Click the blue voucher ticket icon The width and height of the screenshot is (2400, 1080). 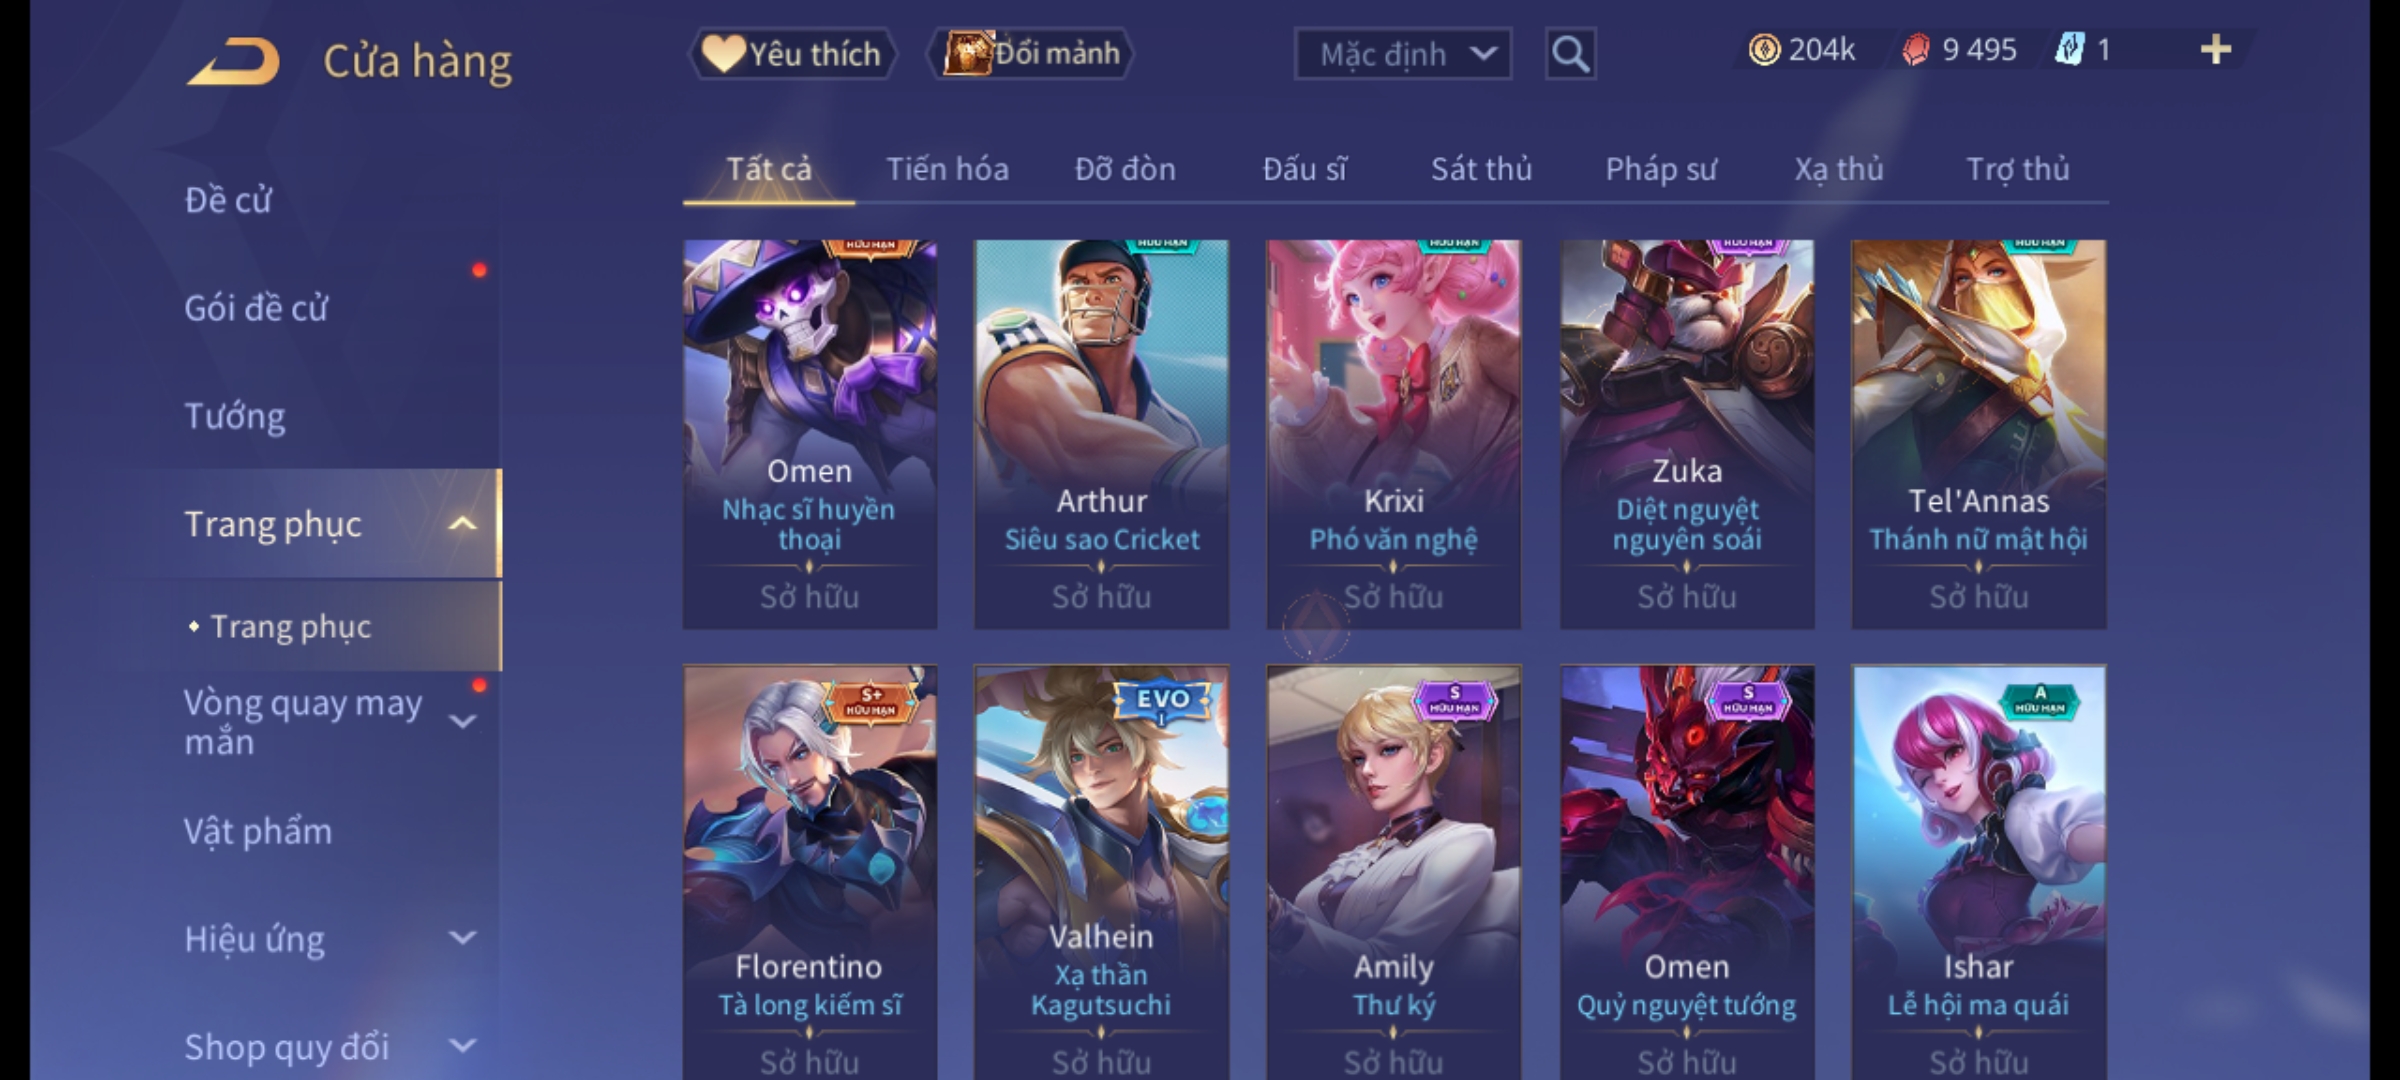coord(2069,50)
